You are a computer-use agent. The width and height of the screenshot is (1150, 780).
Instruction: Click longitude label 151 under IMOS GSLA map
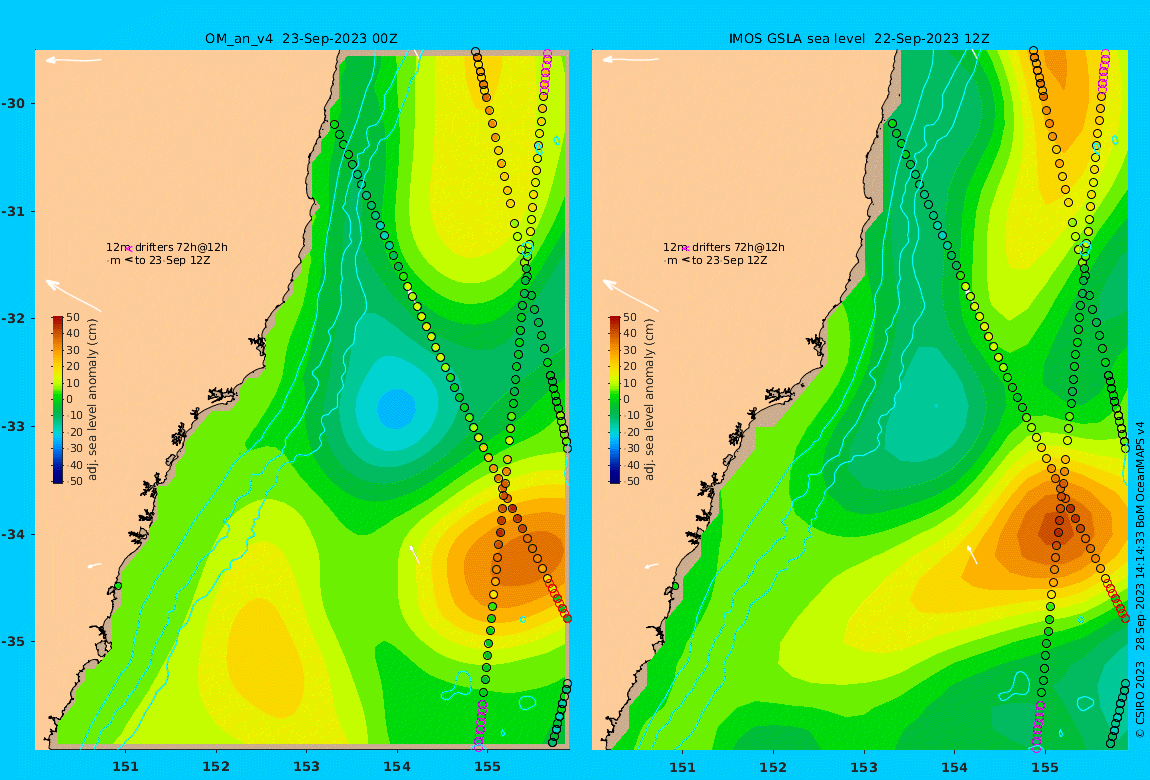683,767
